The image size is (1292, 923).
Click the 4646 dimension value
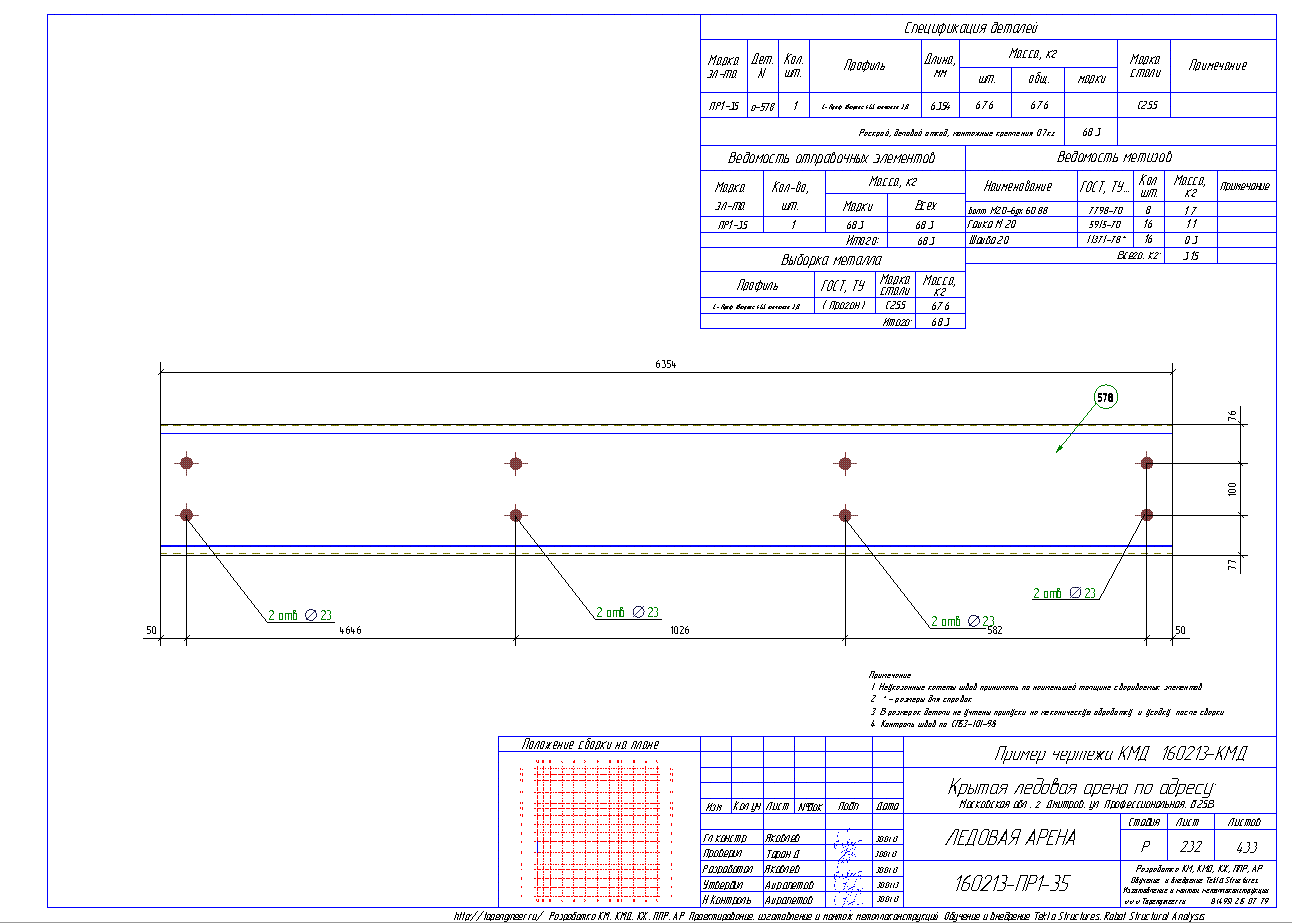tap(349, 631)
